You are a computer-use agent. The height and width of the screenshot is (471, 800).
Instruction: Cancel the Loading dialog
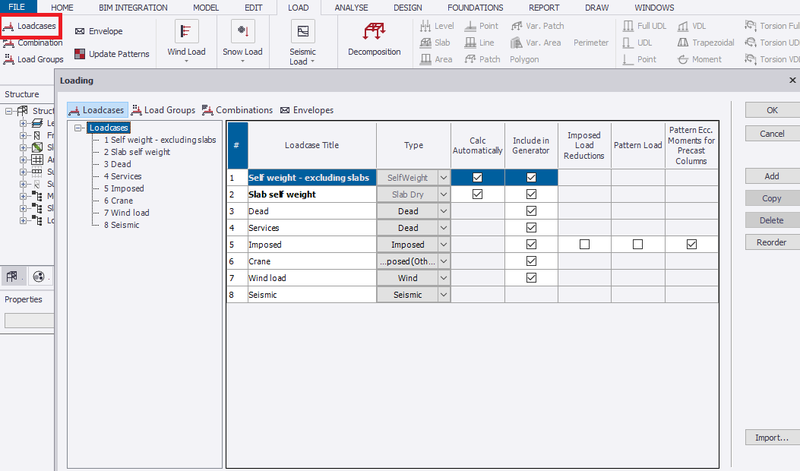[x=772, y=134]
